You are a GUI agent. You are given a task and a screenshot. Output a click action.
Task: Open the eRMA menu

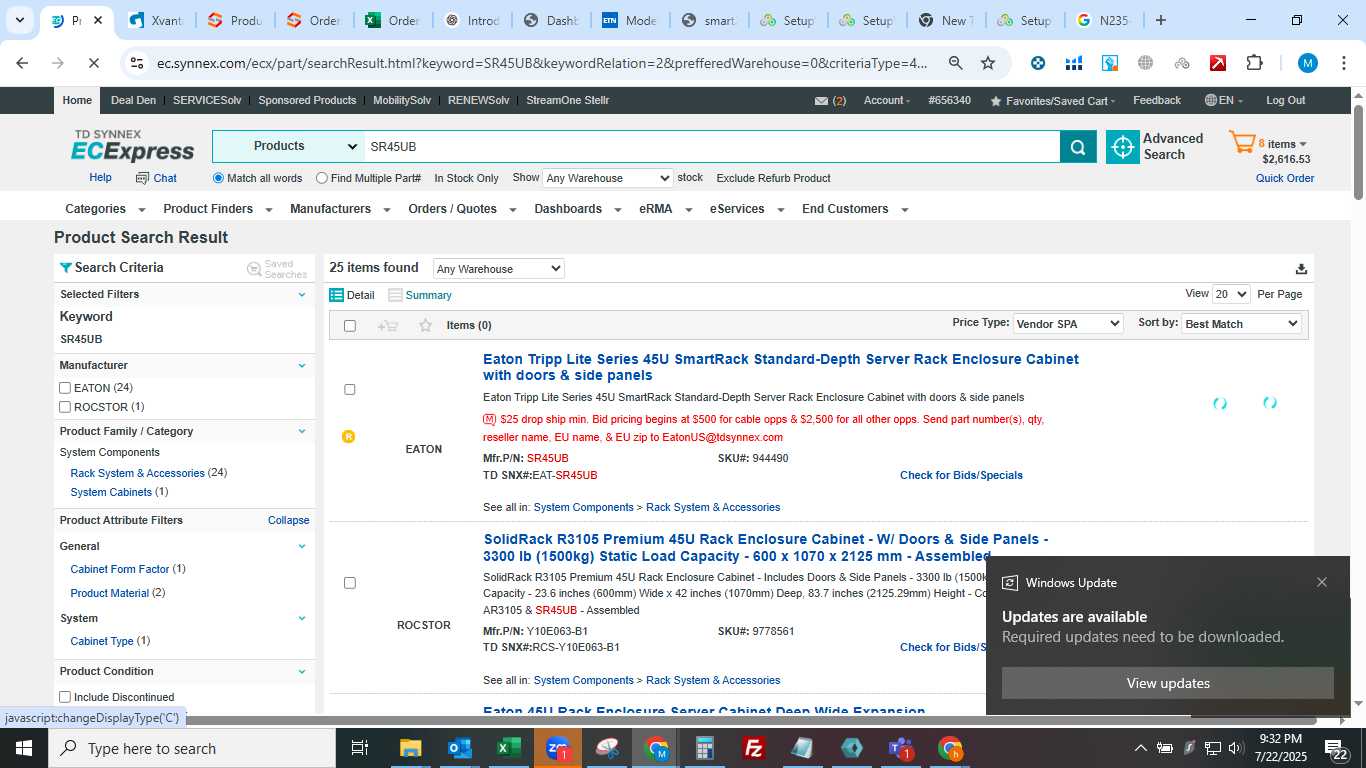point(665,209)
